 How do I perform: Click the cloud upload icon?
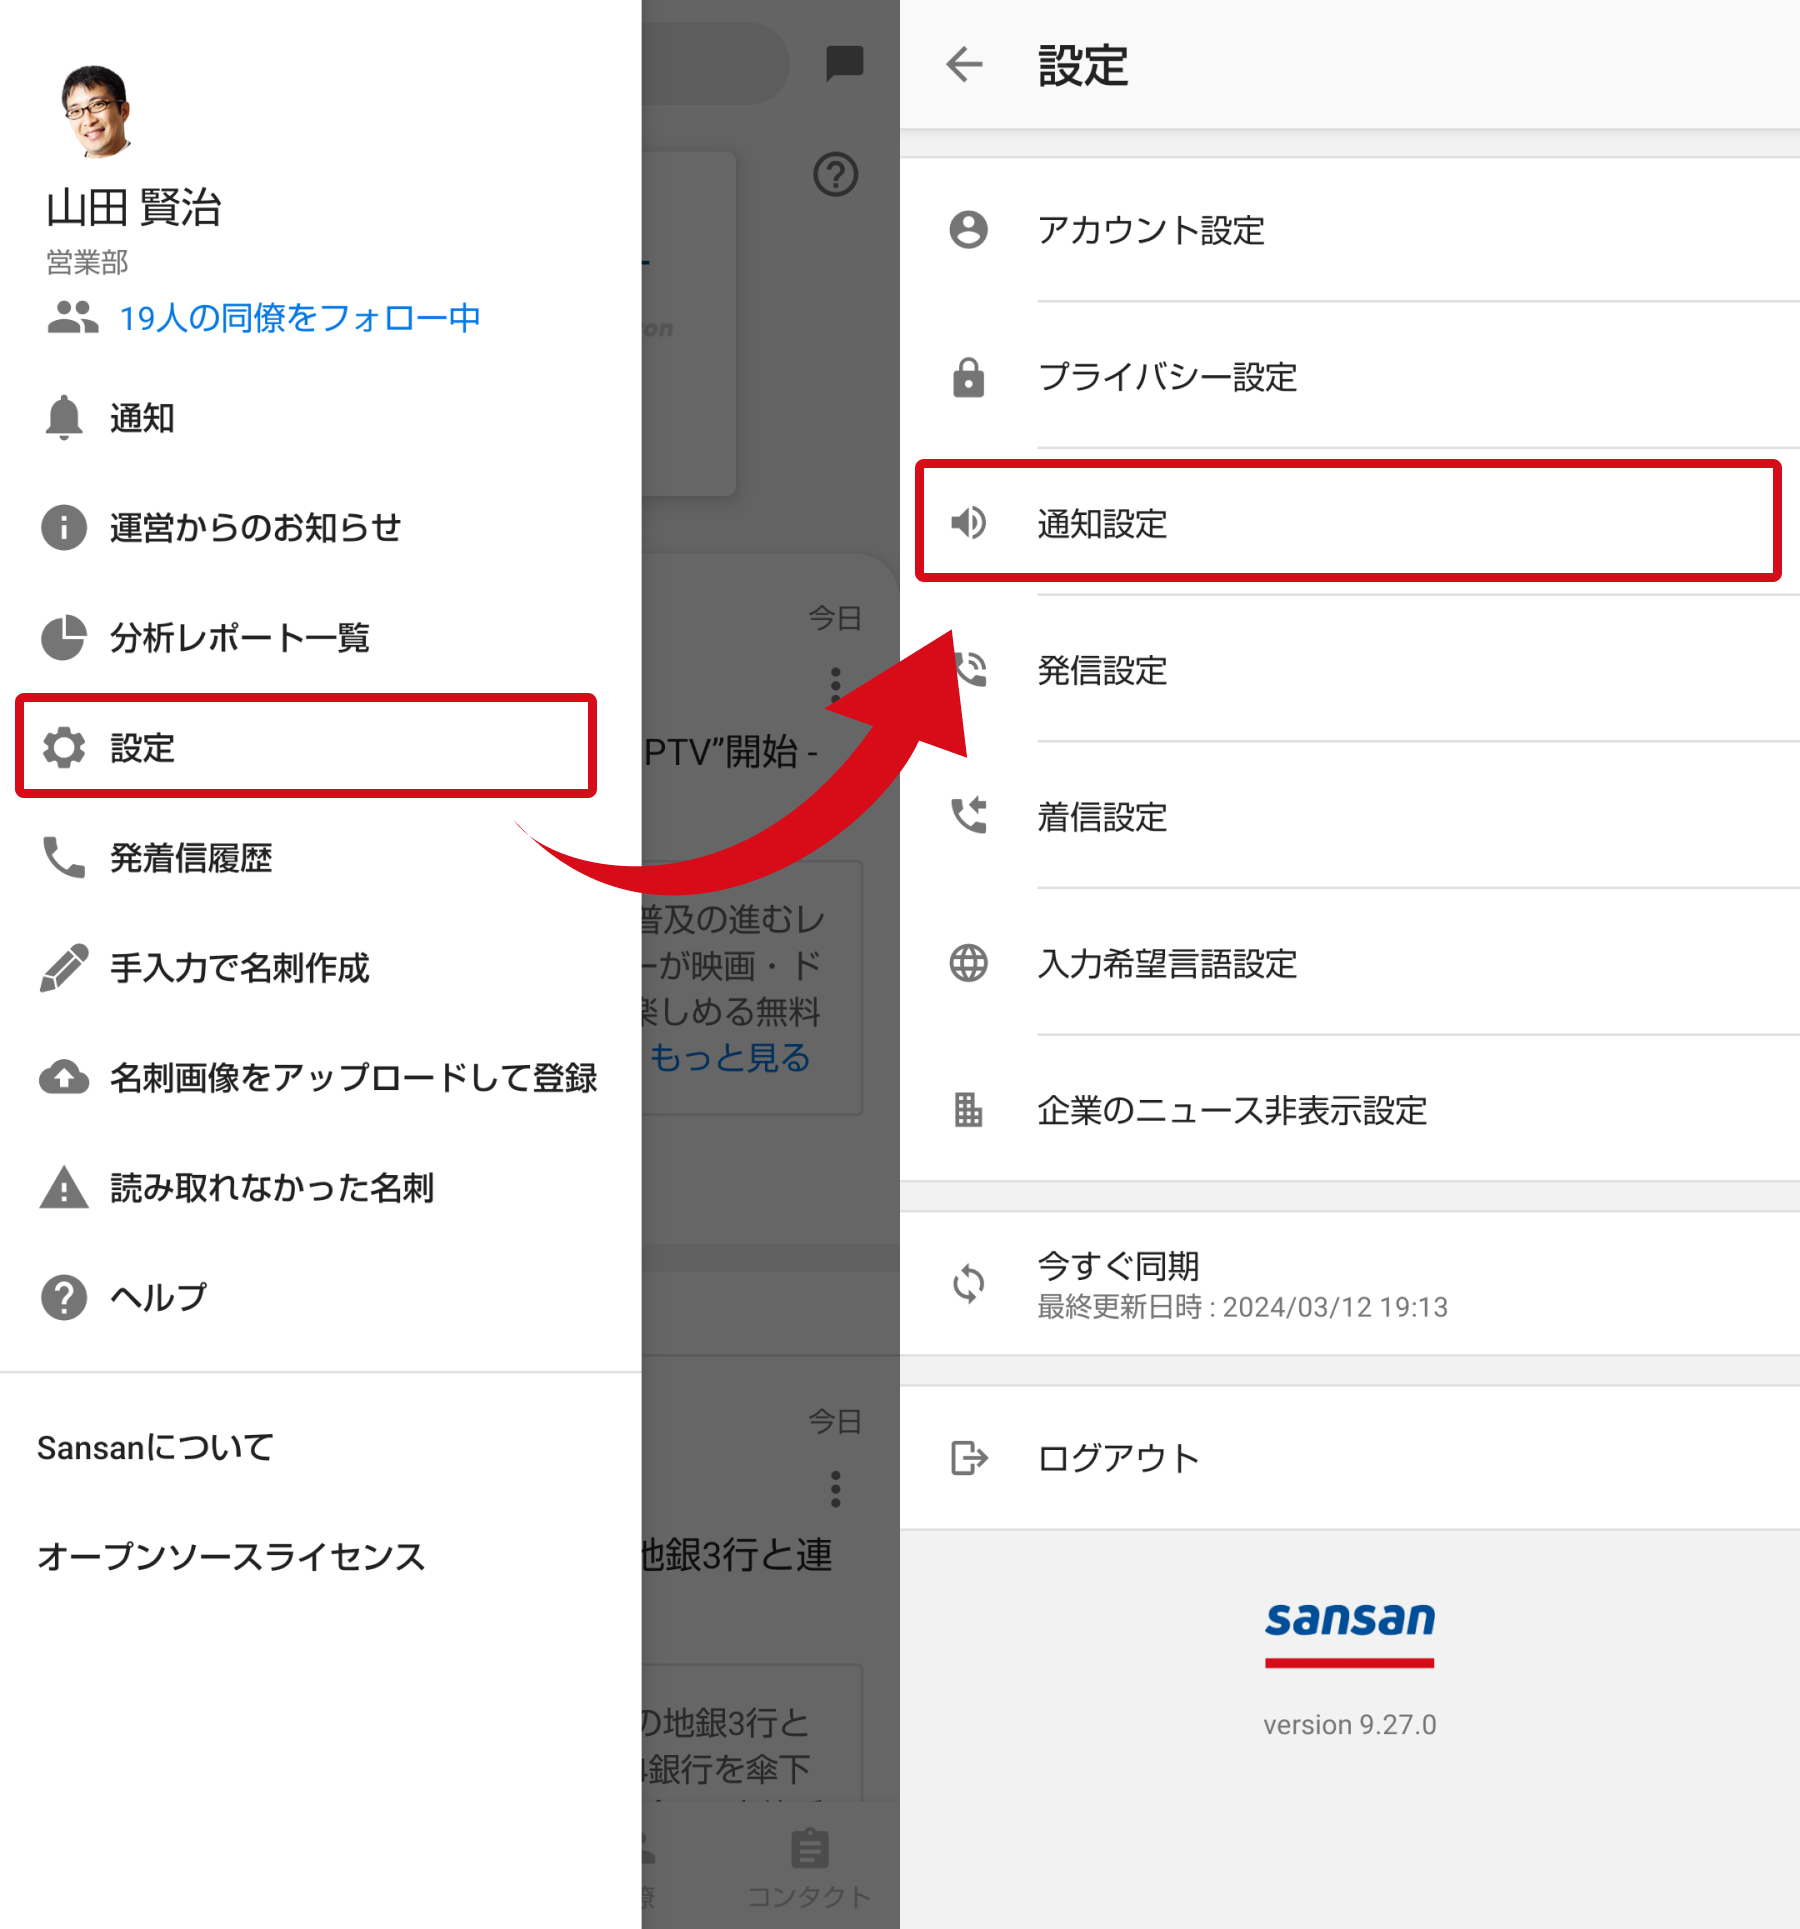[64, 1077]
